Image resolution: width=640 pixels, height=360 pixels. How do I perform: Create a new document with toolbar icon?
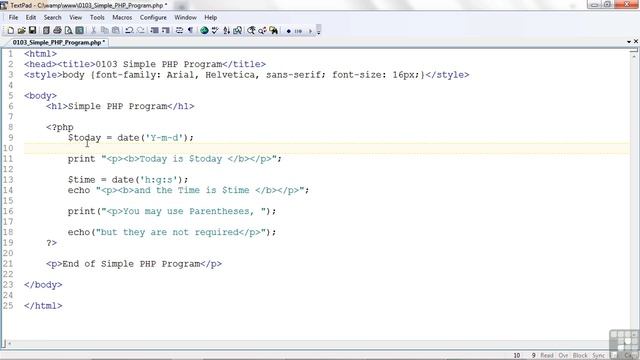[x=11, y=31]
